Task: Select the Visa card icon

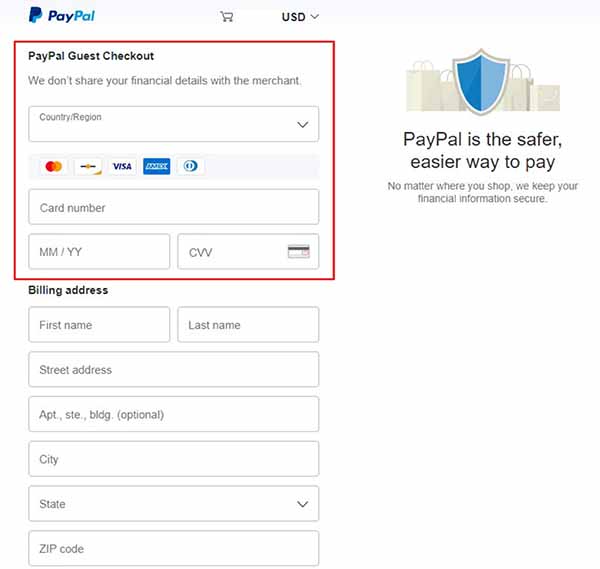Action: [x=122, y=166]
